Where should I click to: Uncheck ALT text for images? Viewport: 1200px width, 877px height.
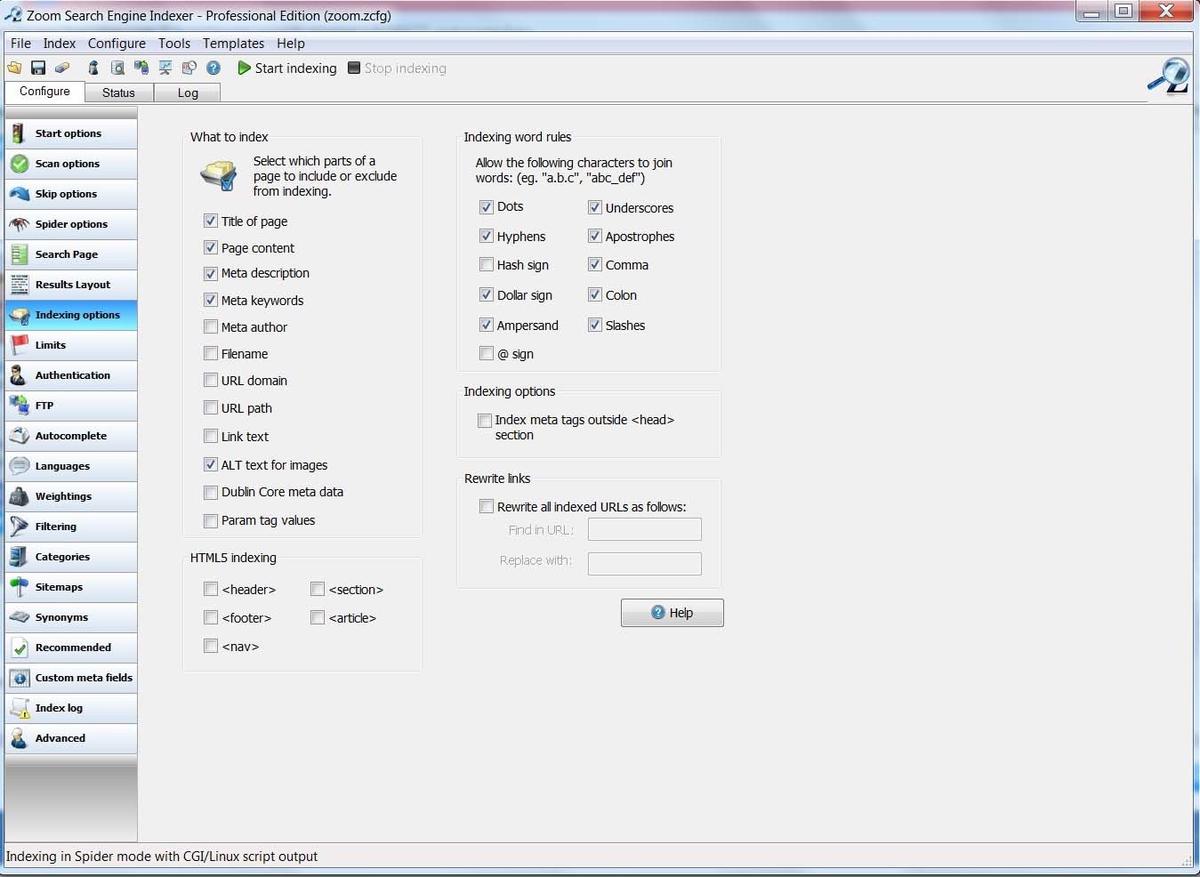[210, 464]
